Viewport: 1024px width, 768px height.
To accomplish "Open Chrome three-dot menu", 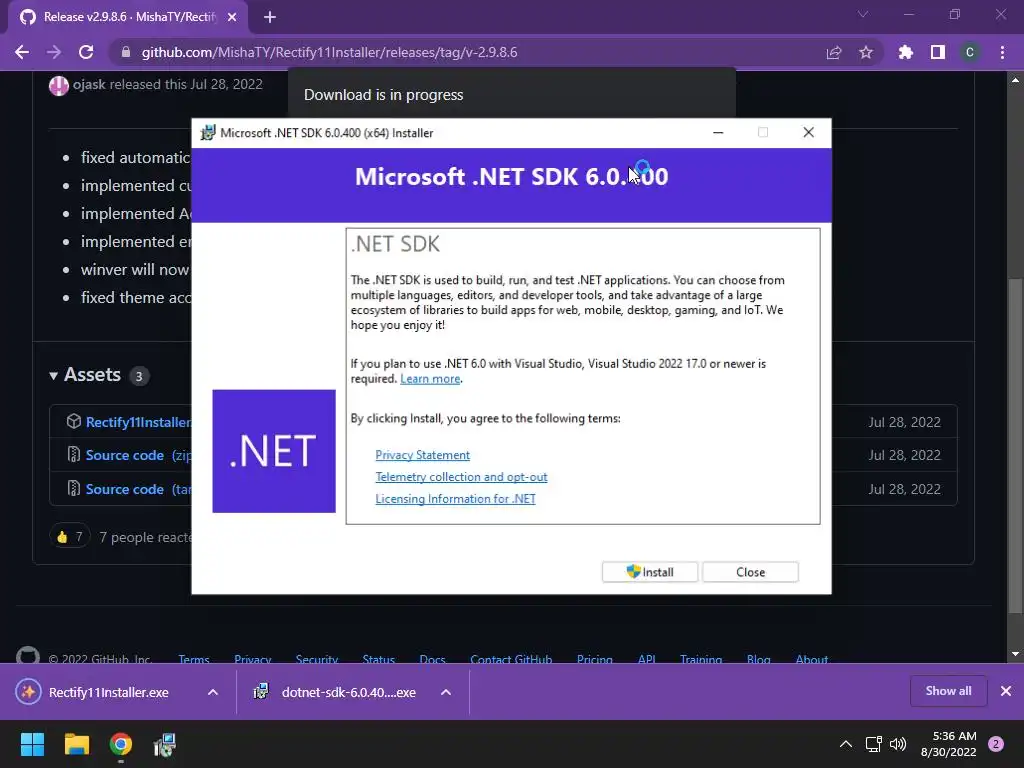I will click(1002, 52).
